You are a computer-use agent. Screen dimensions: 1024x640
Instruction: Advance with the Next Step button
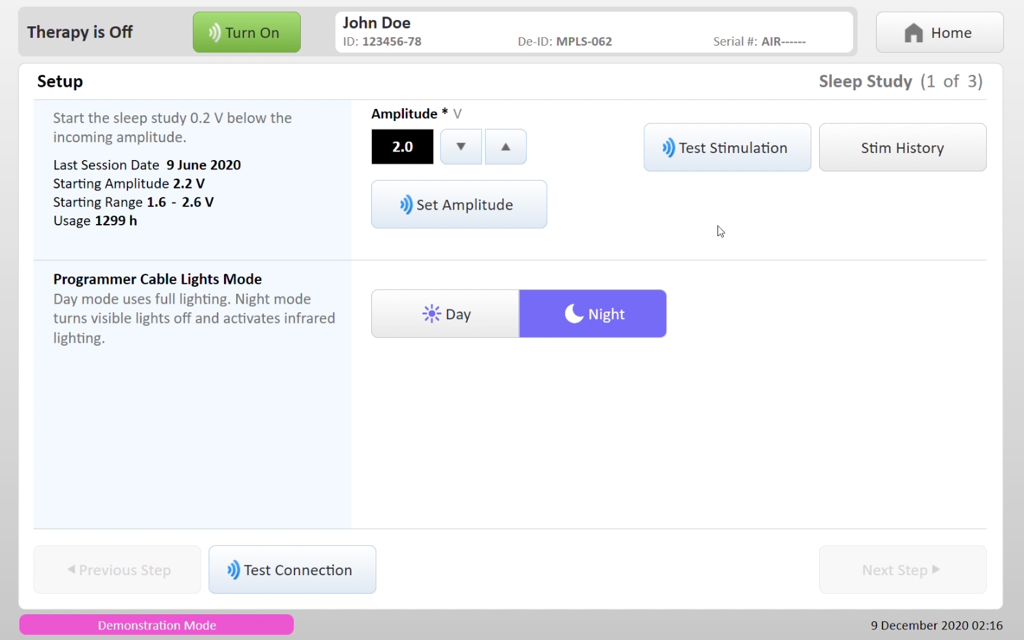pyautogui.click(x=903, y=569)
